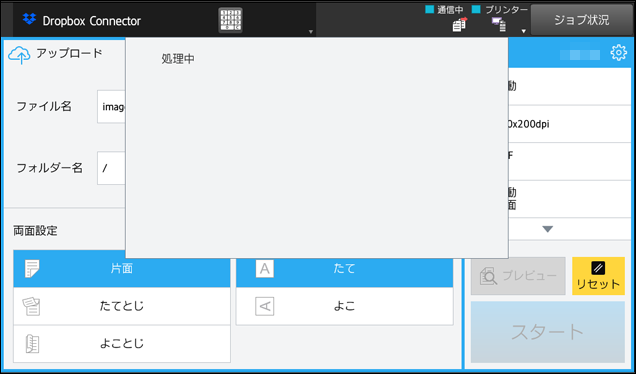The image size is (636, 374).
Task: Click the たて letter A icon
Action: pyautogui.click(x=264, y=269)
